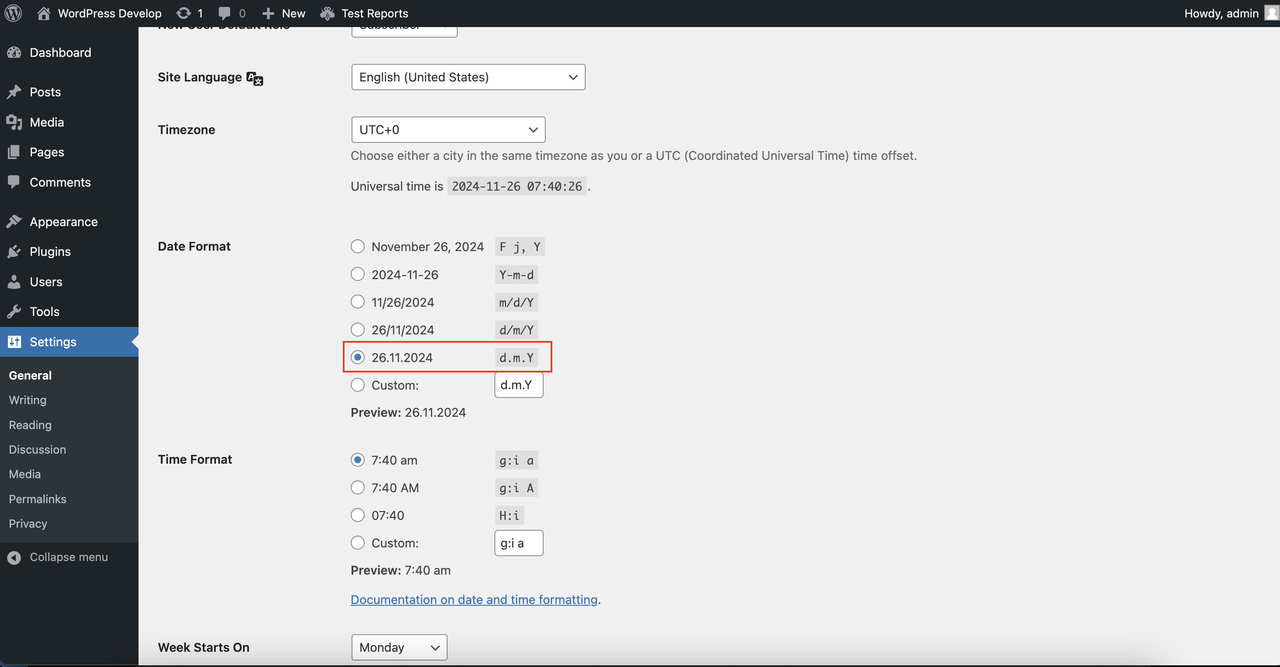The image size is (1280, 667).
Task: Click the plus New content icon
Action: tap(268, 13)
